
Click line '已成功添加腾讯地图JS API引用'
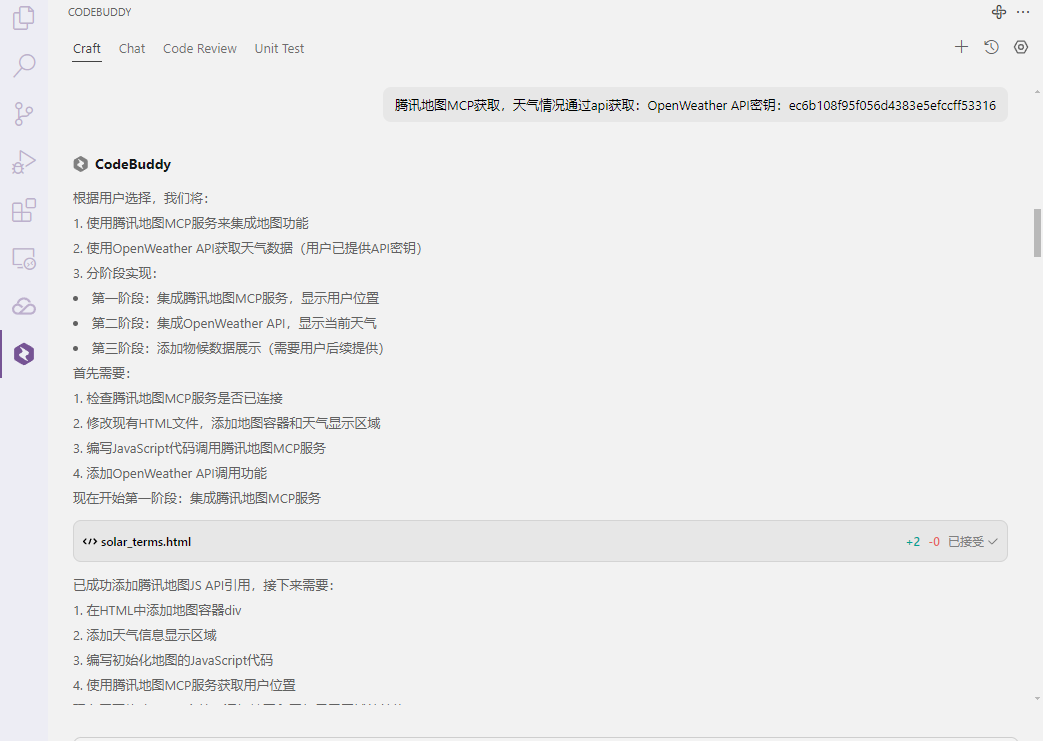[162, 585]
